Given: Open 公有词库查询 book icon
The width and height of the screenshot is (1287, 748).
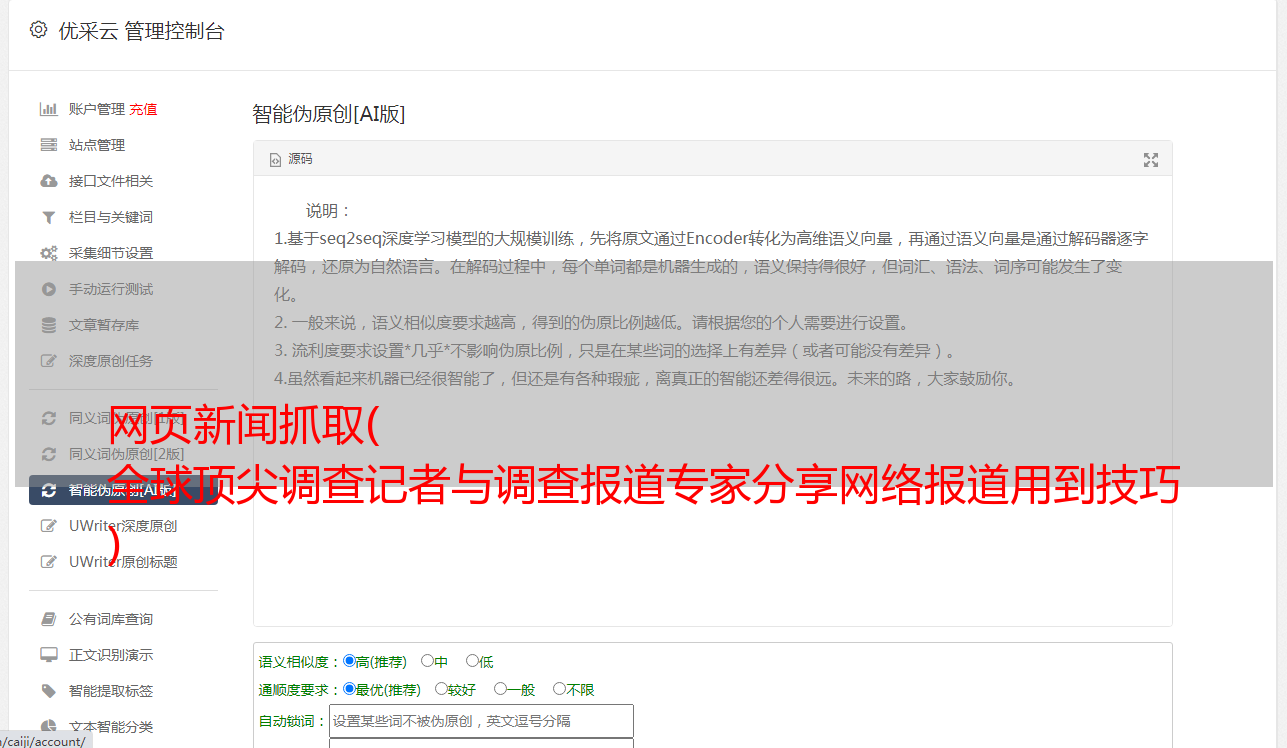Looking at the screenshot, I should tap(48, 619).
